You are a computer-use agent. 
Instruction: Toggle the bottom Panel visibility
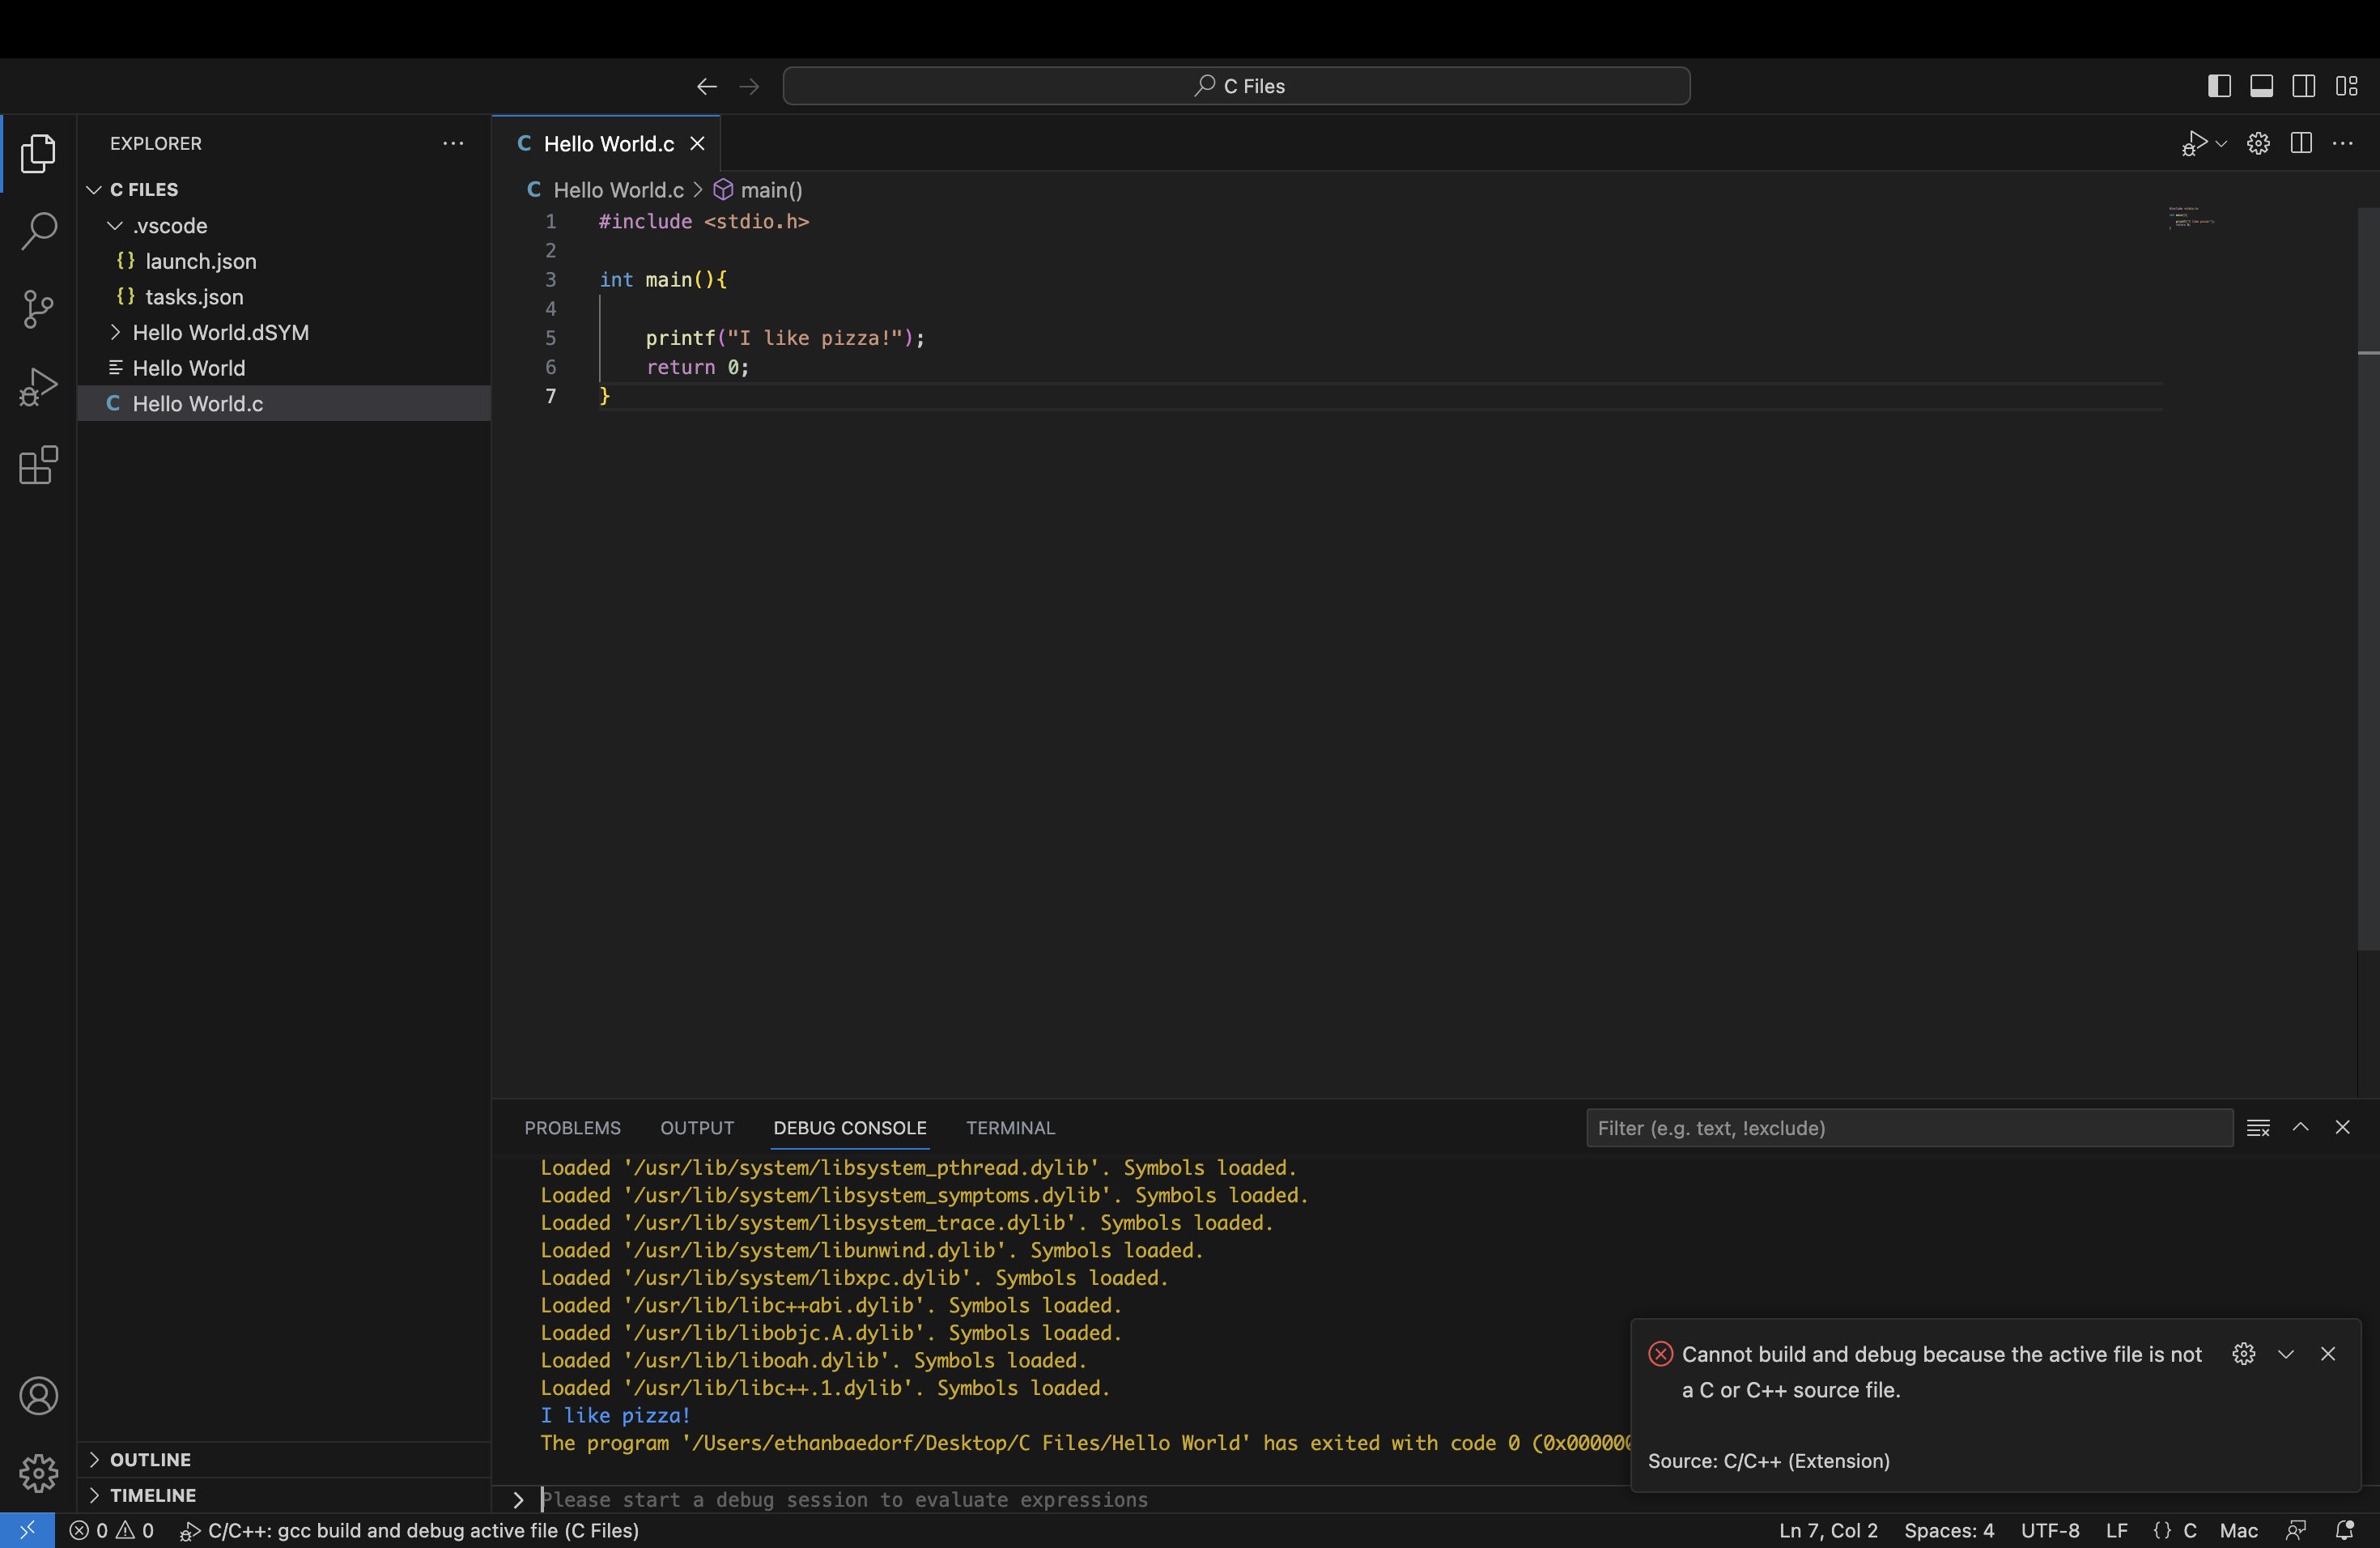point(2262,85)
